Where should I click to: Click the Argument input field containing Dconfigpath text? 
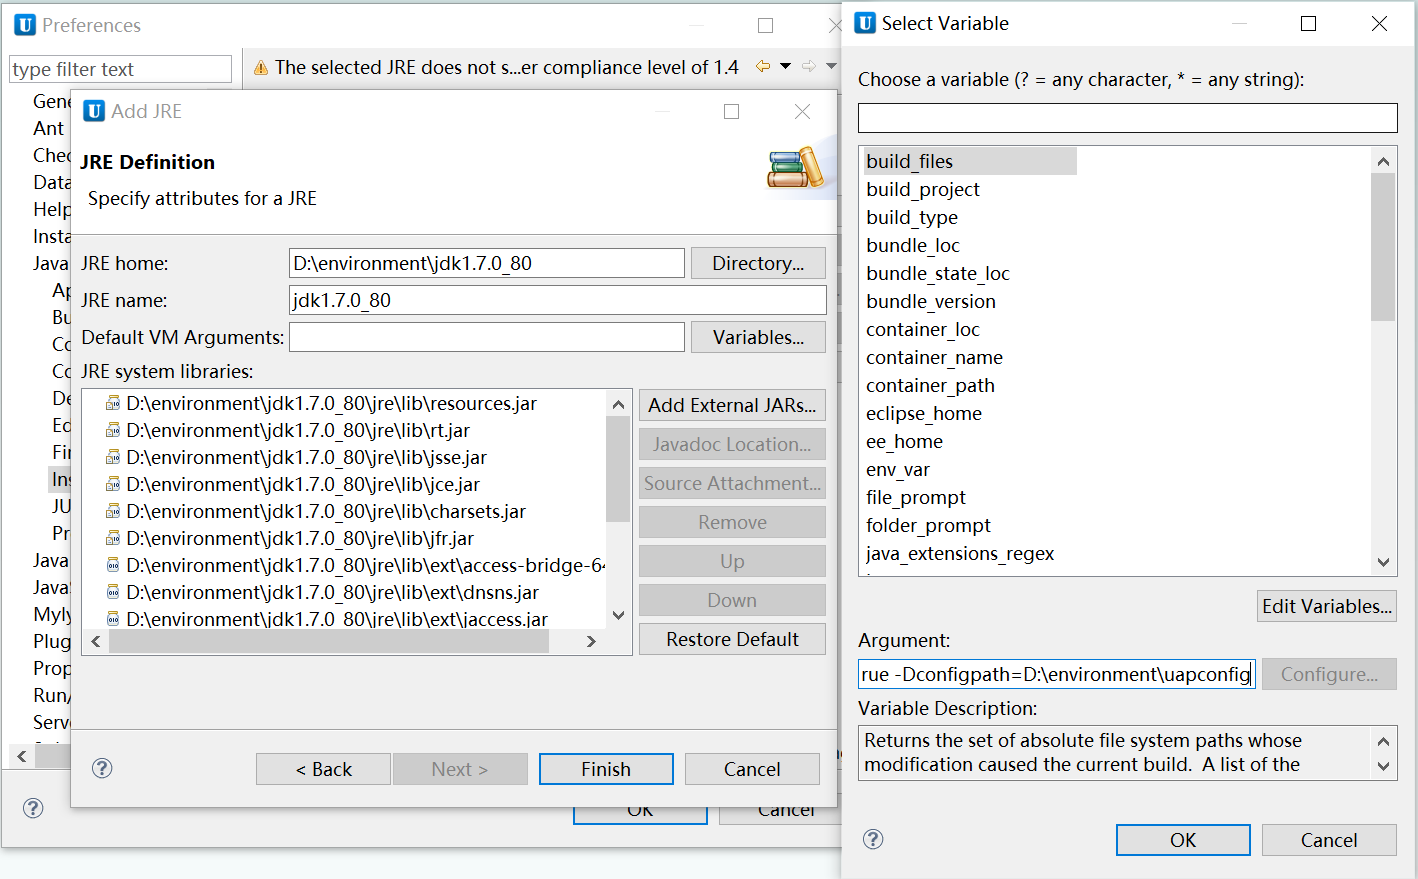[1055, 673]
